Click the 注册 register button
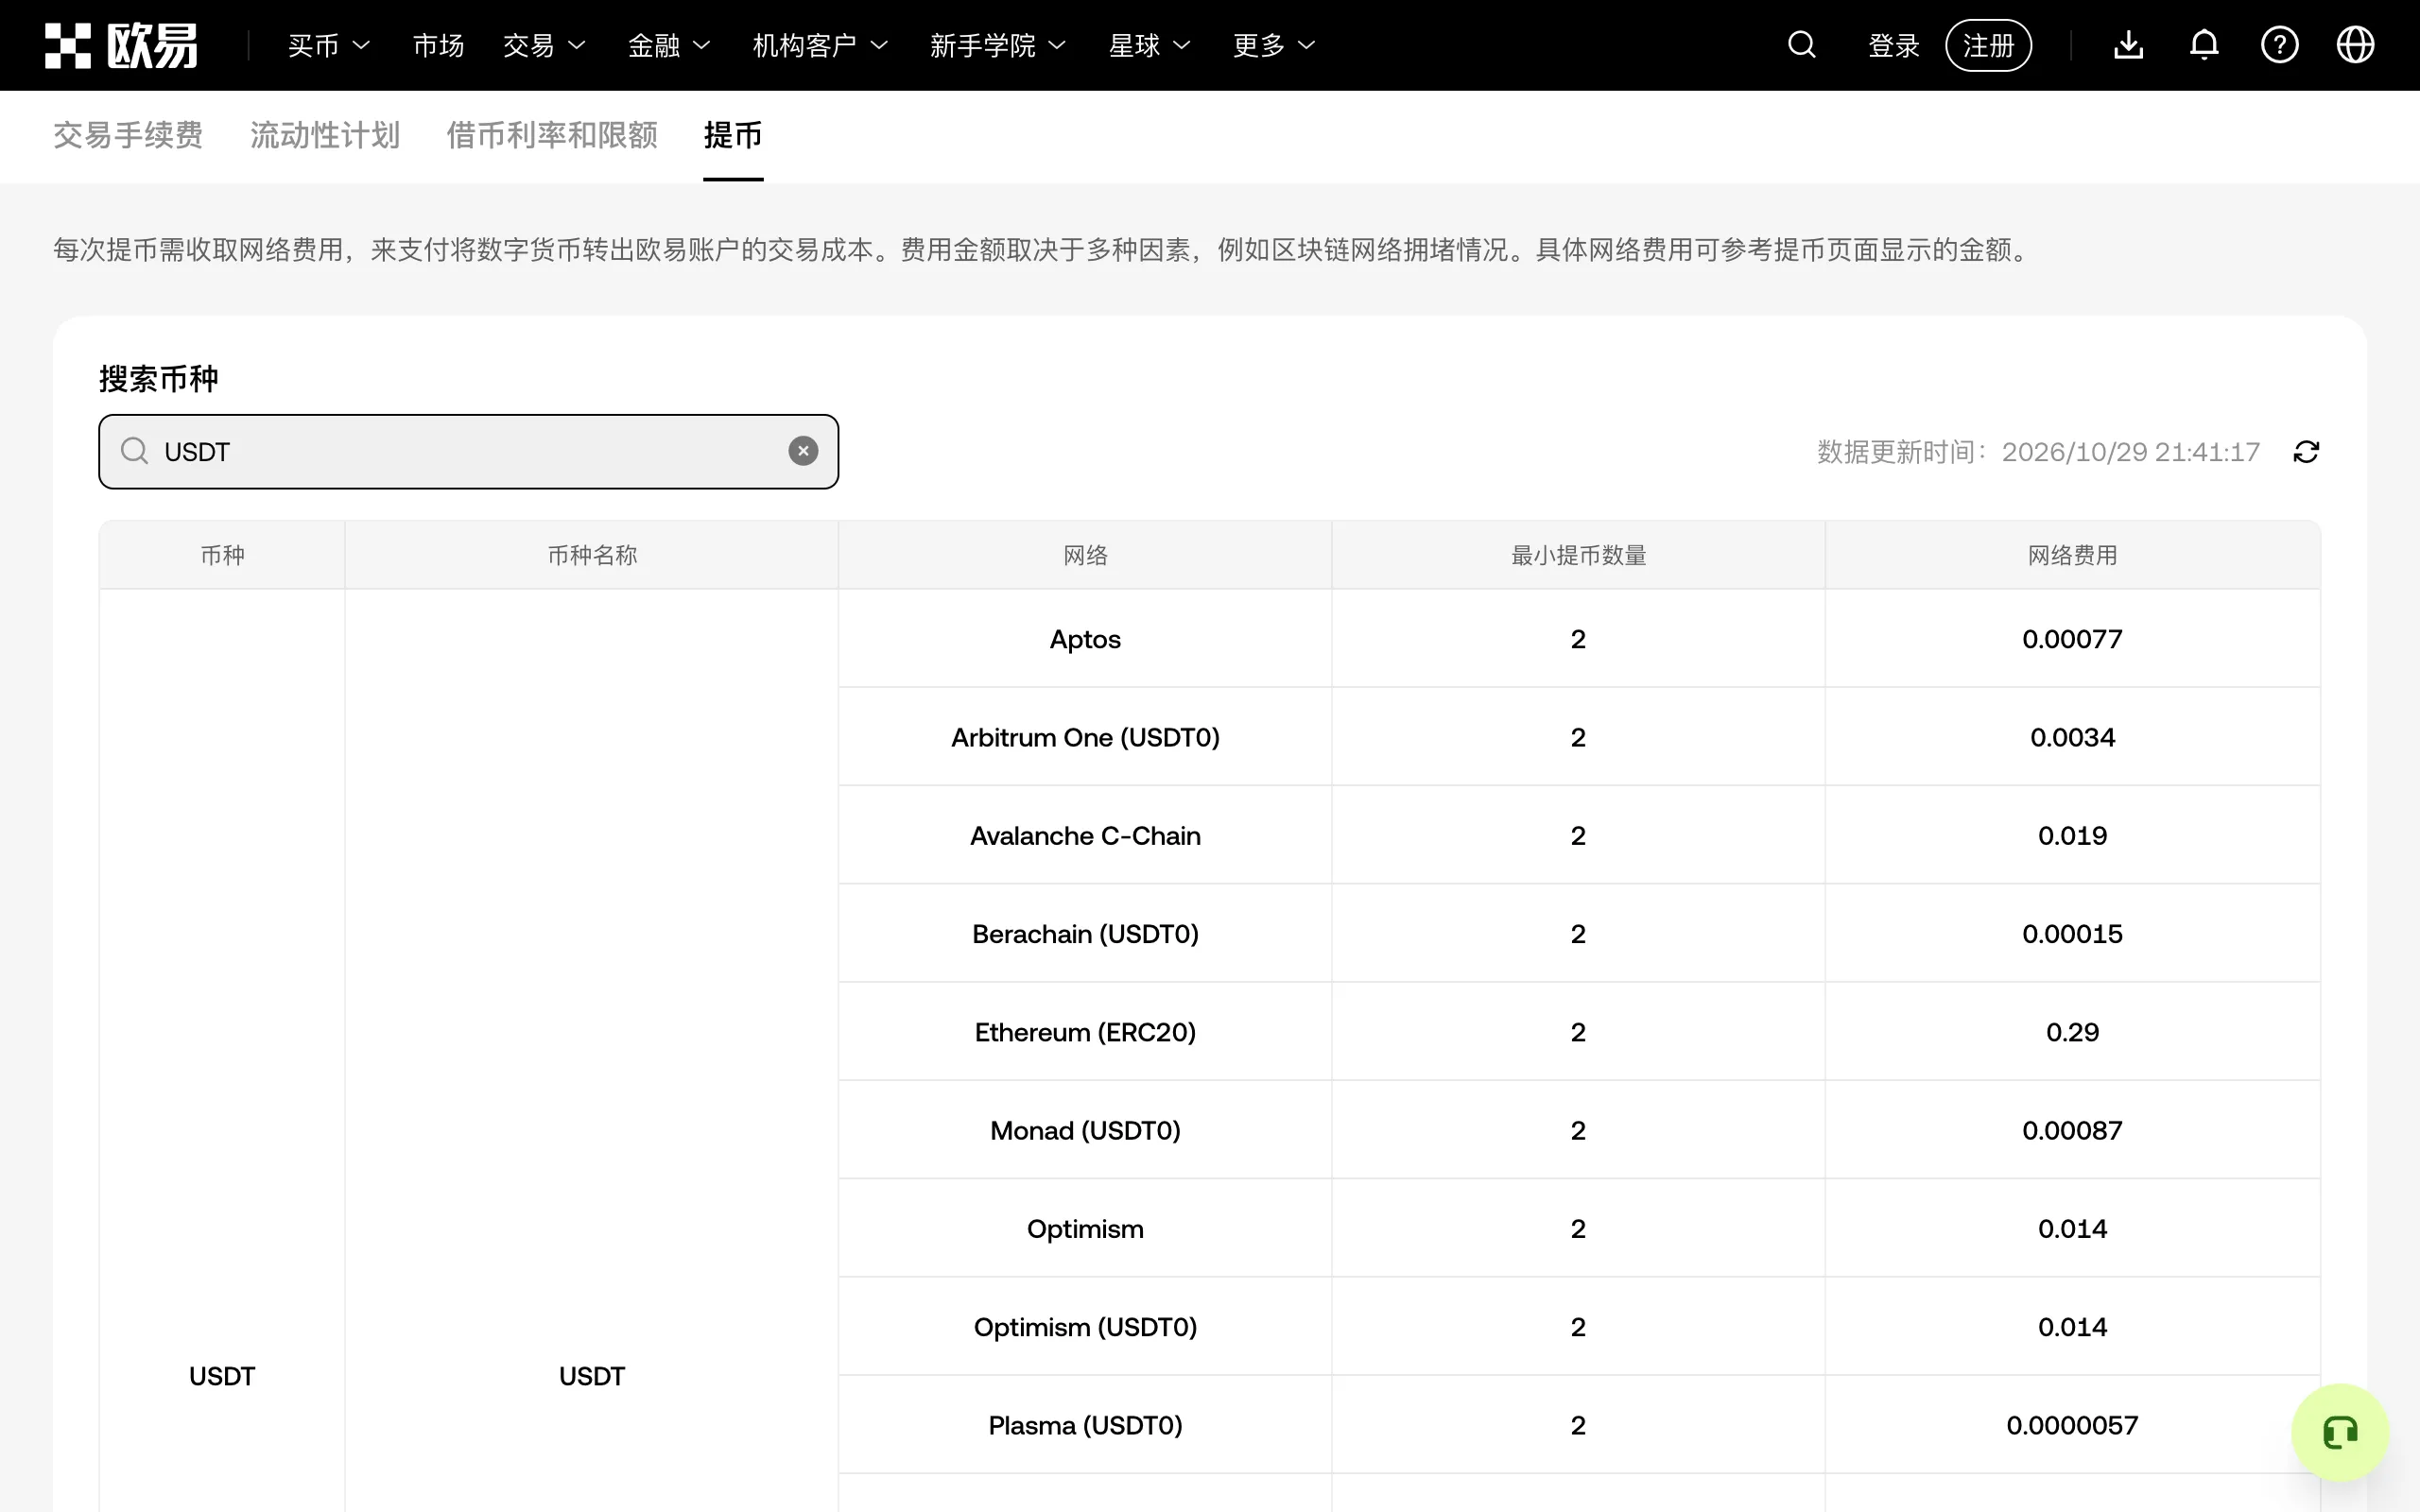2420x1512 pixels. (1988, 45)
